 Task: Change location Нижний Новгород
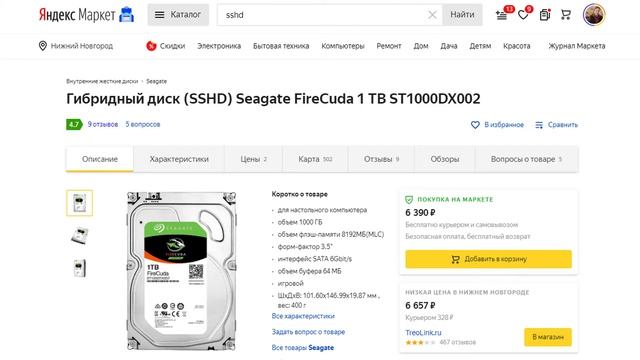[x=76, y=46]
